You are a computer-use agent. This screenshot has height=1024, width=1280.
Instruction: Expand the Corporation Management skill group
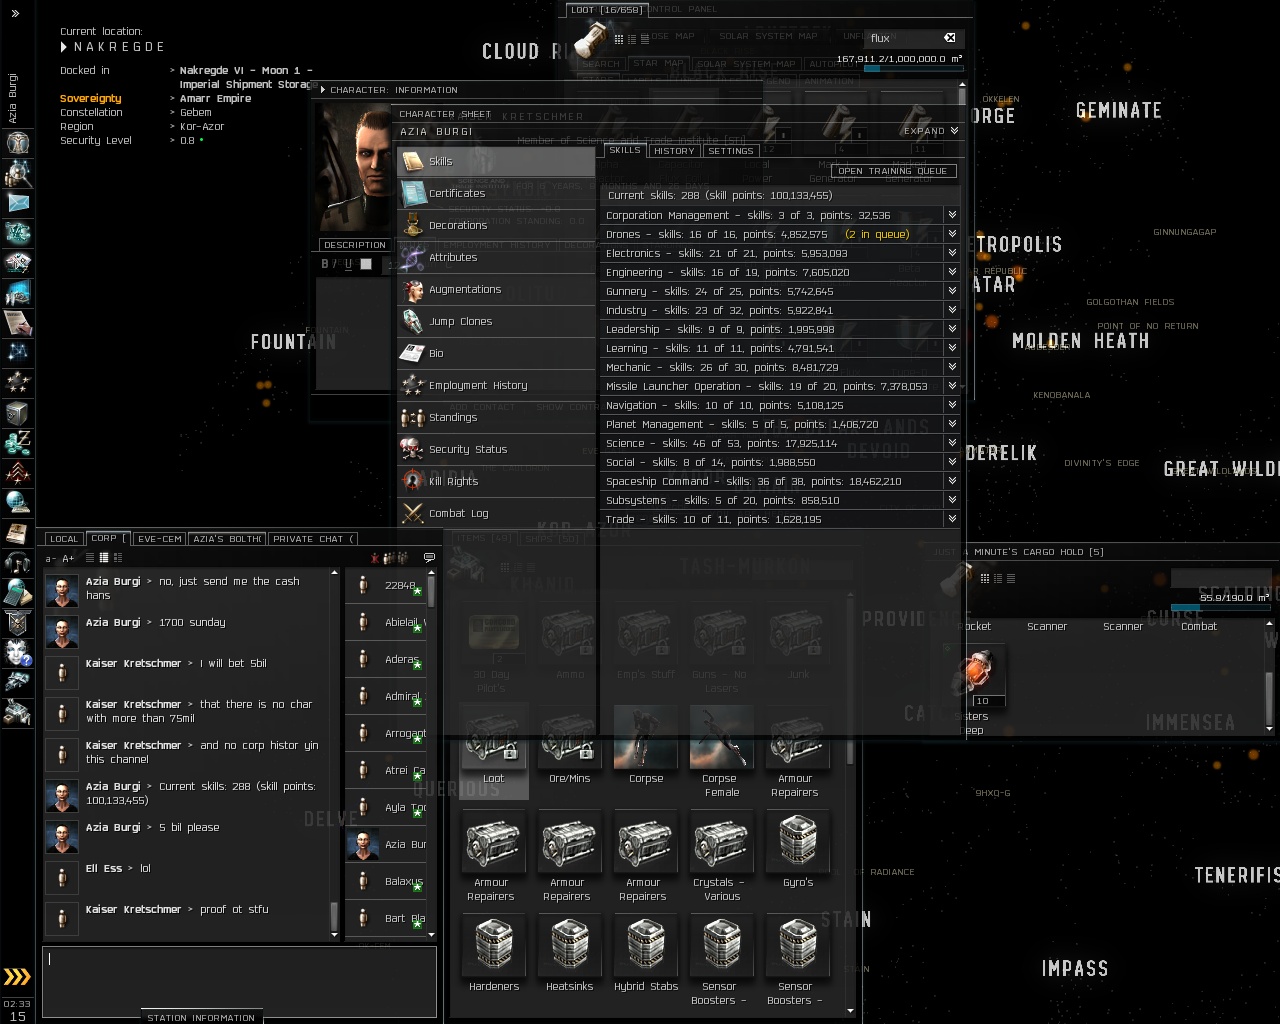952,215
